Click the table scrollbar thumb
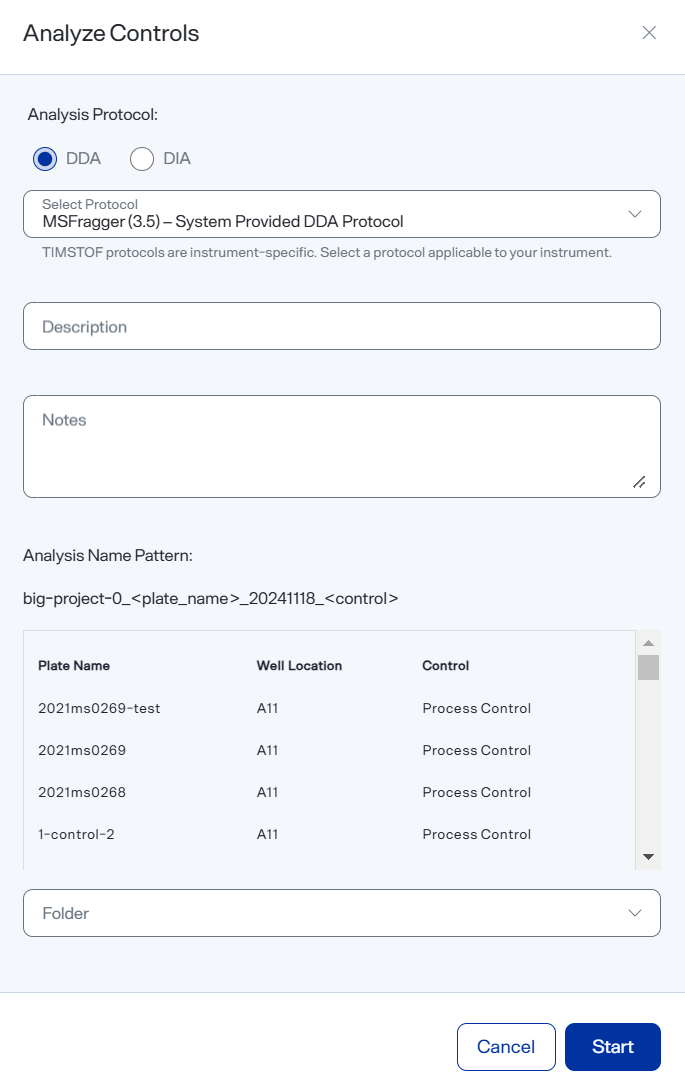Viewport: 685px width, 1091px height. point(648,667)
